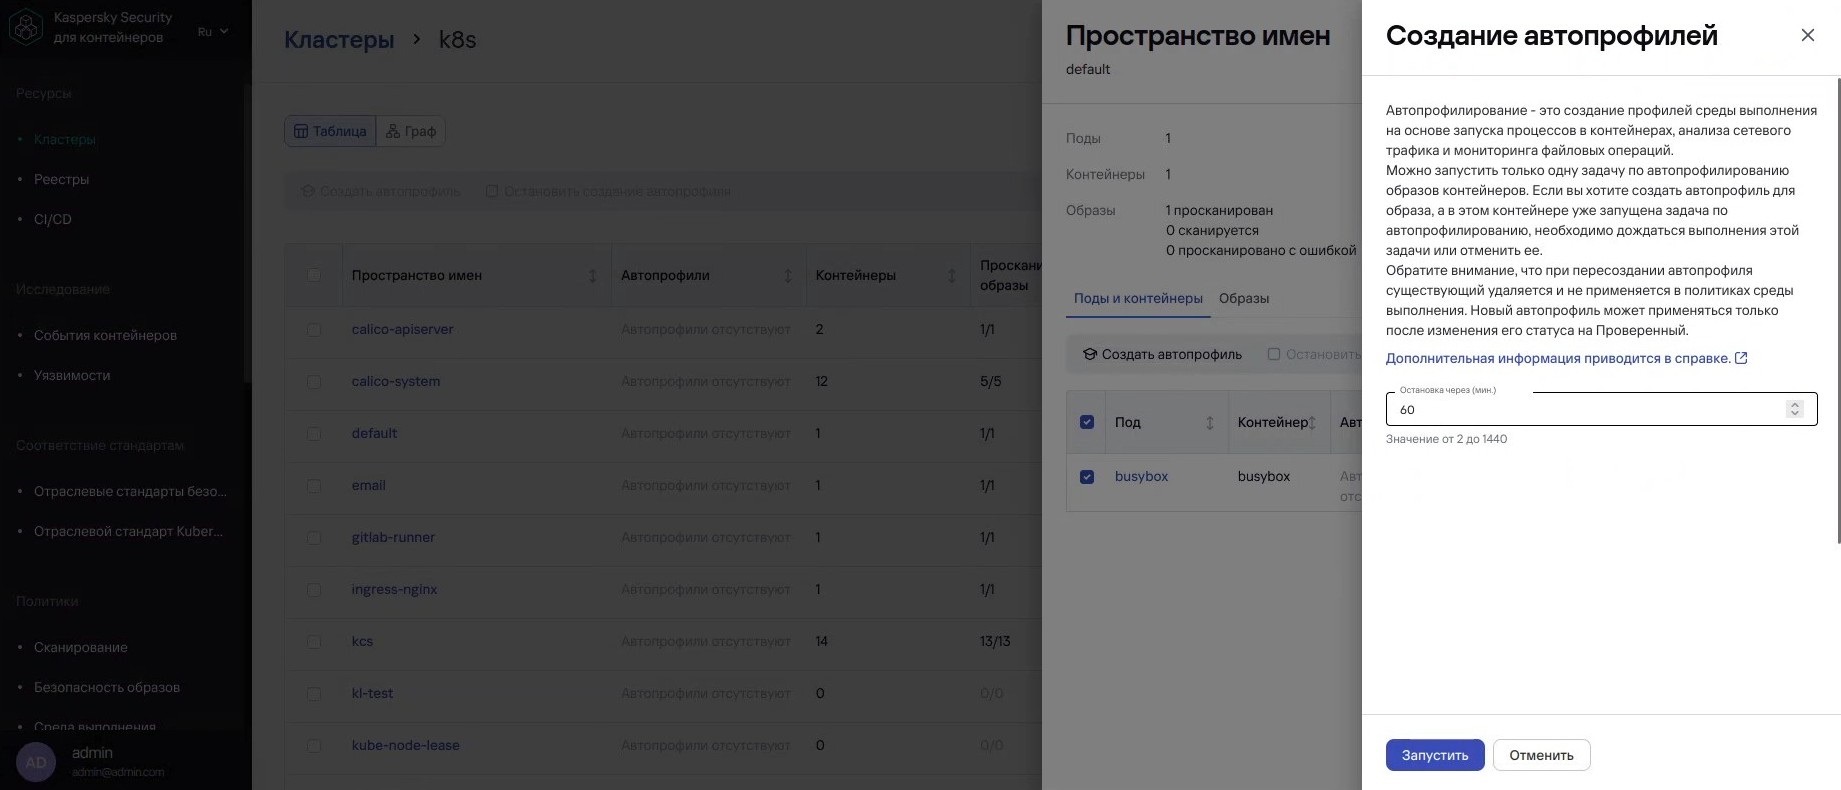Viewport: 1841px width, 790px height.
Task: Open the kube-node-lease namespace link
Action: (406, 745)
